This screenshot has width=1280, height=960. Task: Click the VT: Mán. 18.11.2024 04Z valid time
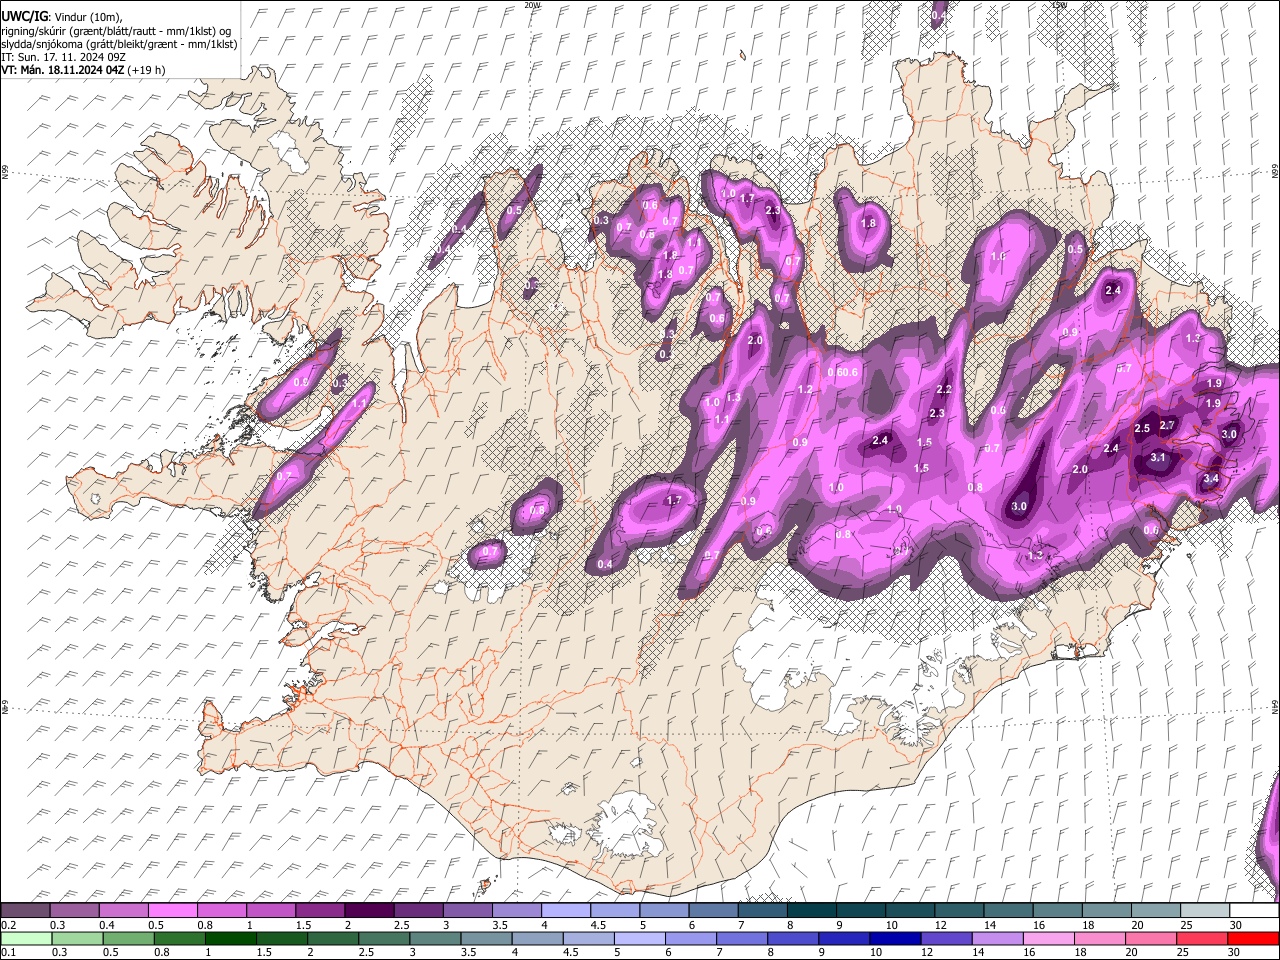point(62,70)
